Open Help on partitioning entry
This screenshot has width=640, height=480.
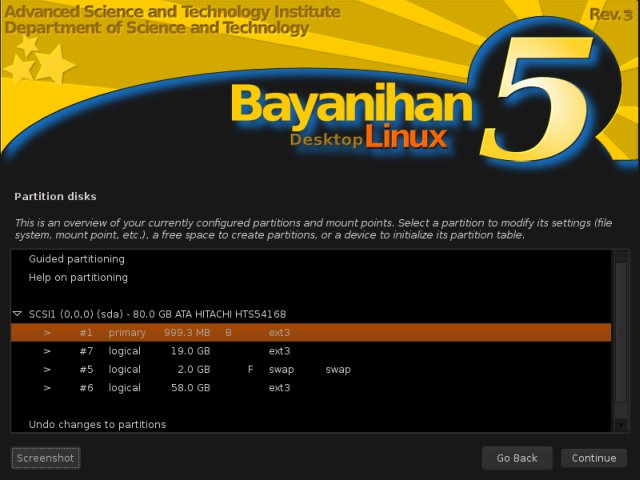coord(78,277)
